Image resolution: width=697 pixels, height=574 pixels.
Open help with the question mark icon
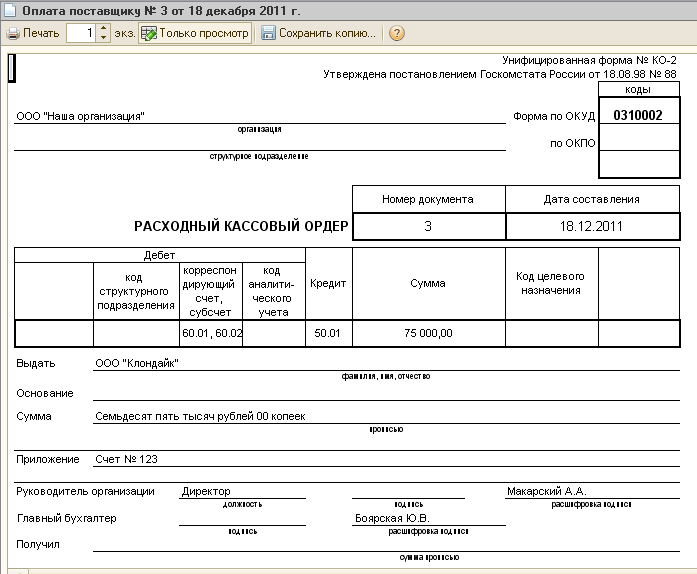[x=397, y=33]
